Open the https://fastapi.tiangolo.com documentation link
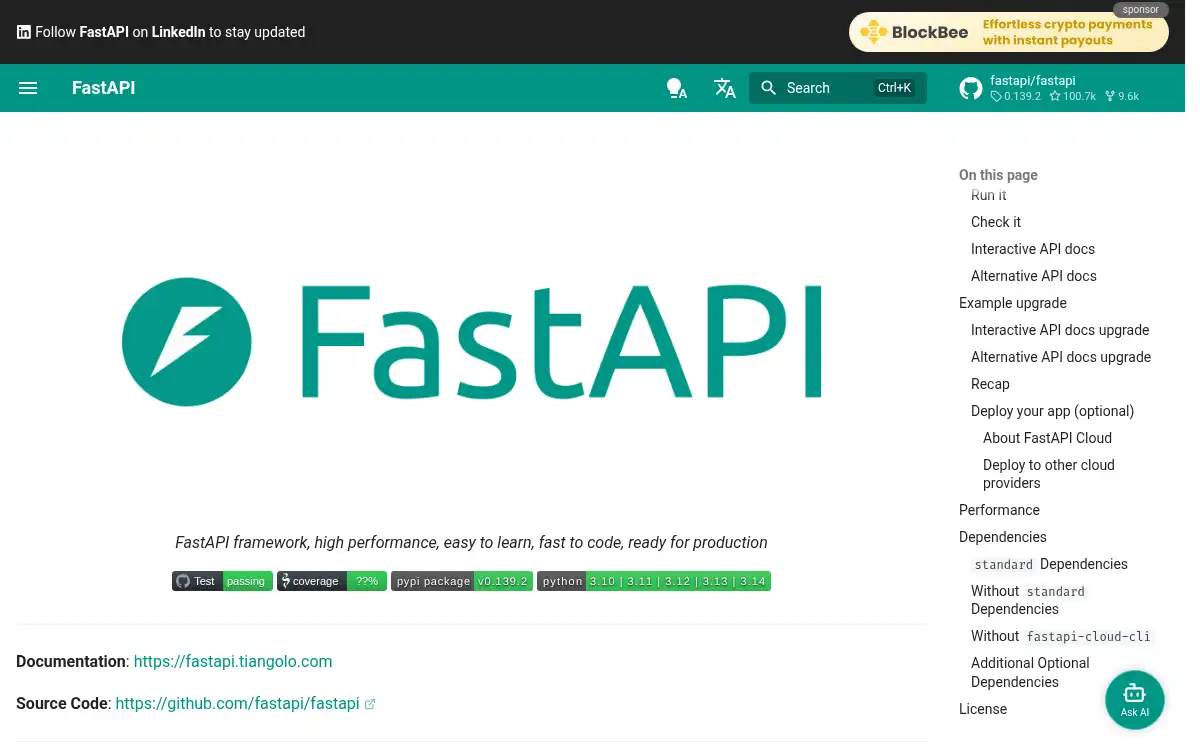 [x=233, y=661]
